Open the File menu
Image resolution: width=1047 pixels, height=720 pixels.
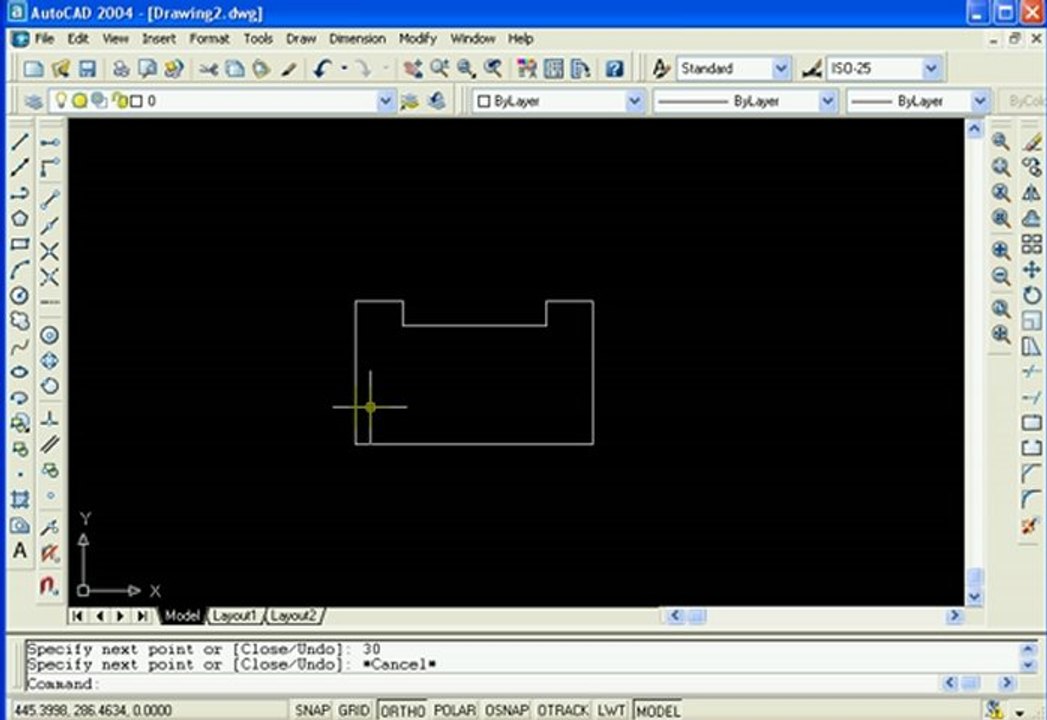point(44,39)
